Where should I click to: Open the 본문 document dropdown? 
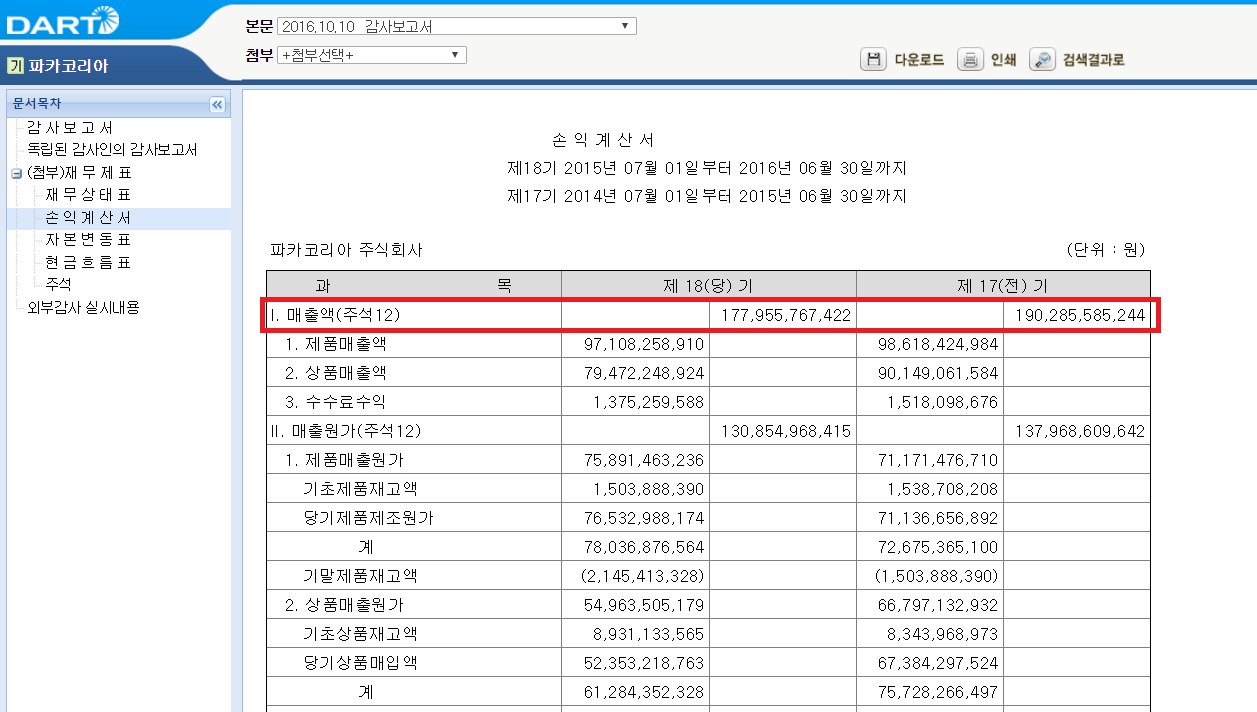pyautogui.click(x=456, y=26)
